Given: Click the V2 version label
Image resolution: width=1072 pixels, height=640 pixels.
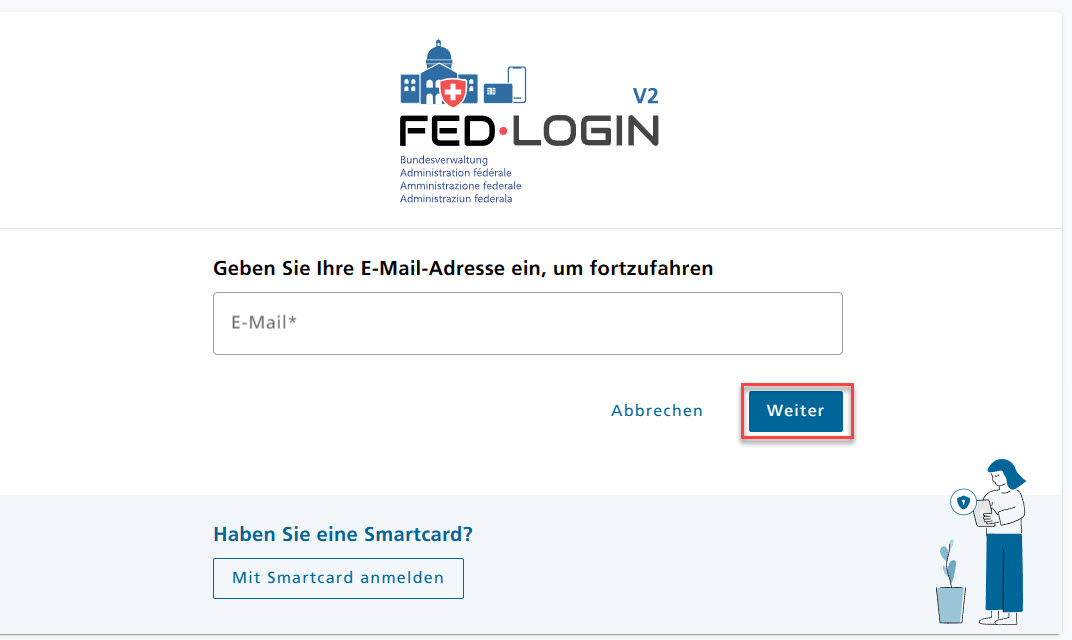Looking at the screenshot, I should pos(645,96).
